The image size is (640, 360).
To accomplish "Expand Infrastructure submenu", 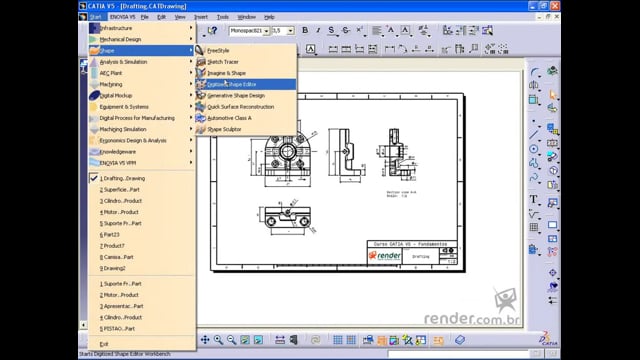I will click(x=142, y=28).
